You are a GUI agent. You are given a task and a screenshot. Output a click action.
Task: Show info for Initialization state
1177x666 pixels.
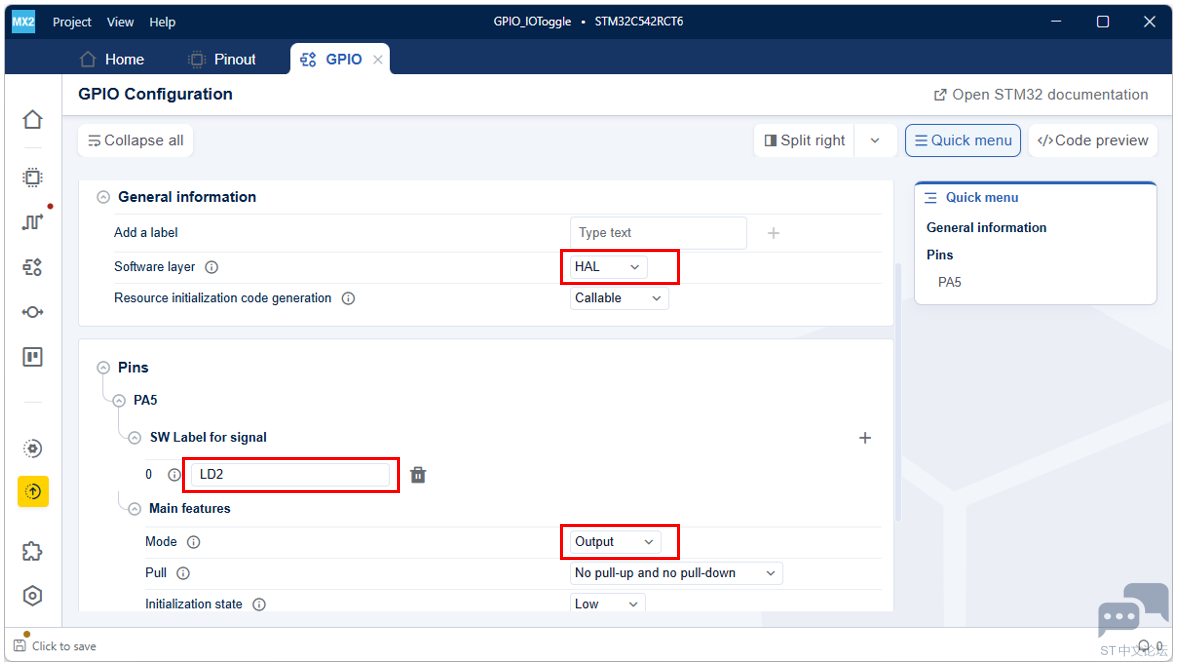tap(259, 604)
